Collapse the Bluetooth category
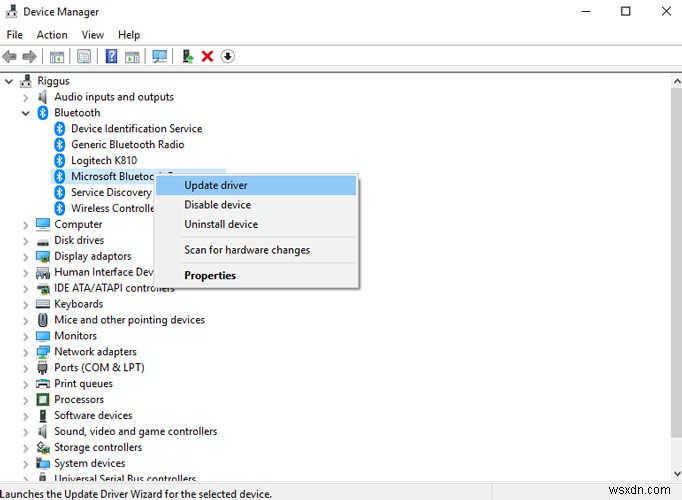This screenshot has height=500, width=682. [26, 113]
